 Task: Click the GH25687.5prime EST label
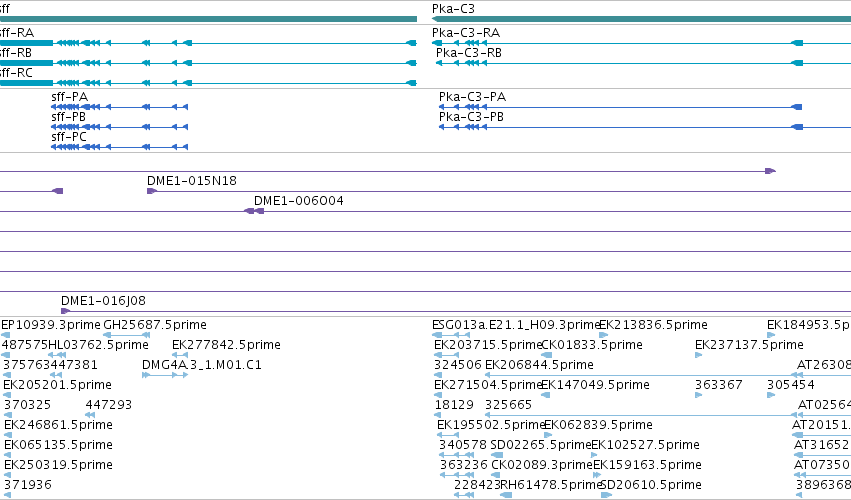click(155, 325)
